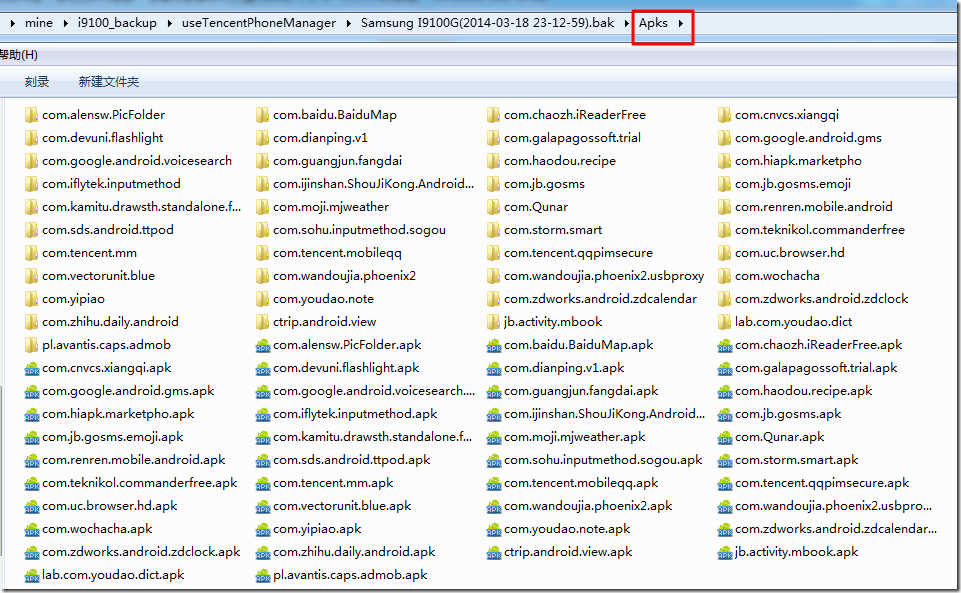Expand the arrow after useTencentPhoneManager breadcrumb
This screenshot has width=961, height=593.
[349, 23]
